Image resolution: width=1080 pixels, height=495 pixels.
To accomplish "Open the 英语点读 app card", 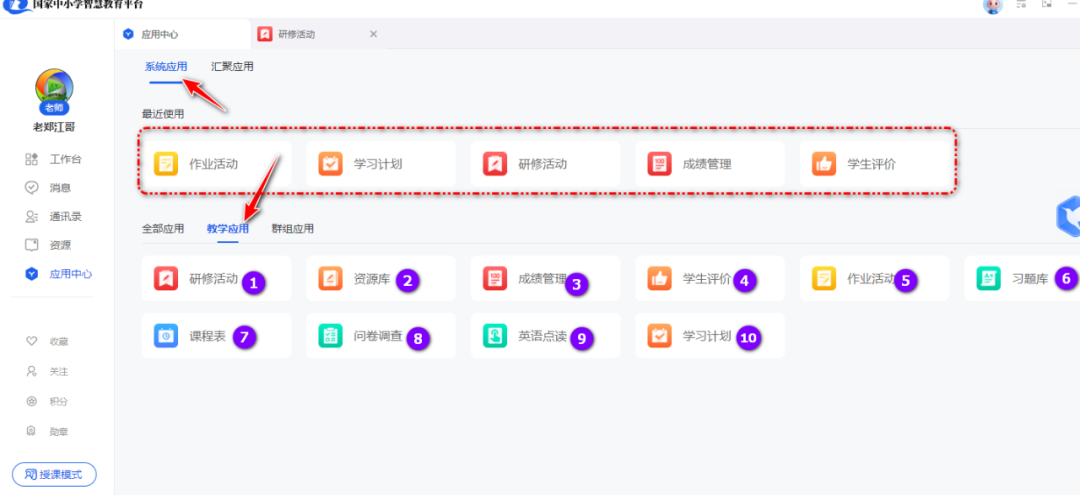I will (x=546, y=336).
